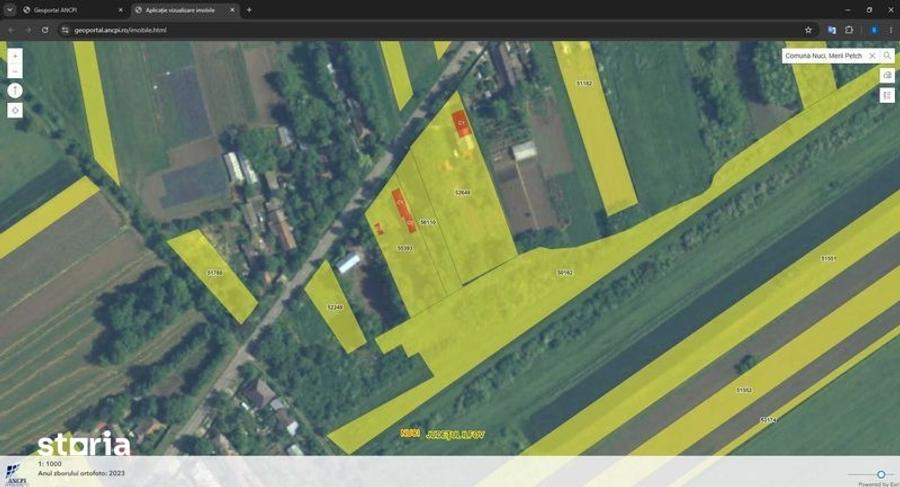The image size is (900, 487).
Task: Zoom out the map with minus button
Action: tap(15, 71)
